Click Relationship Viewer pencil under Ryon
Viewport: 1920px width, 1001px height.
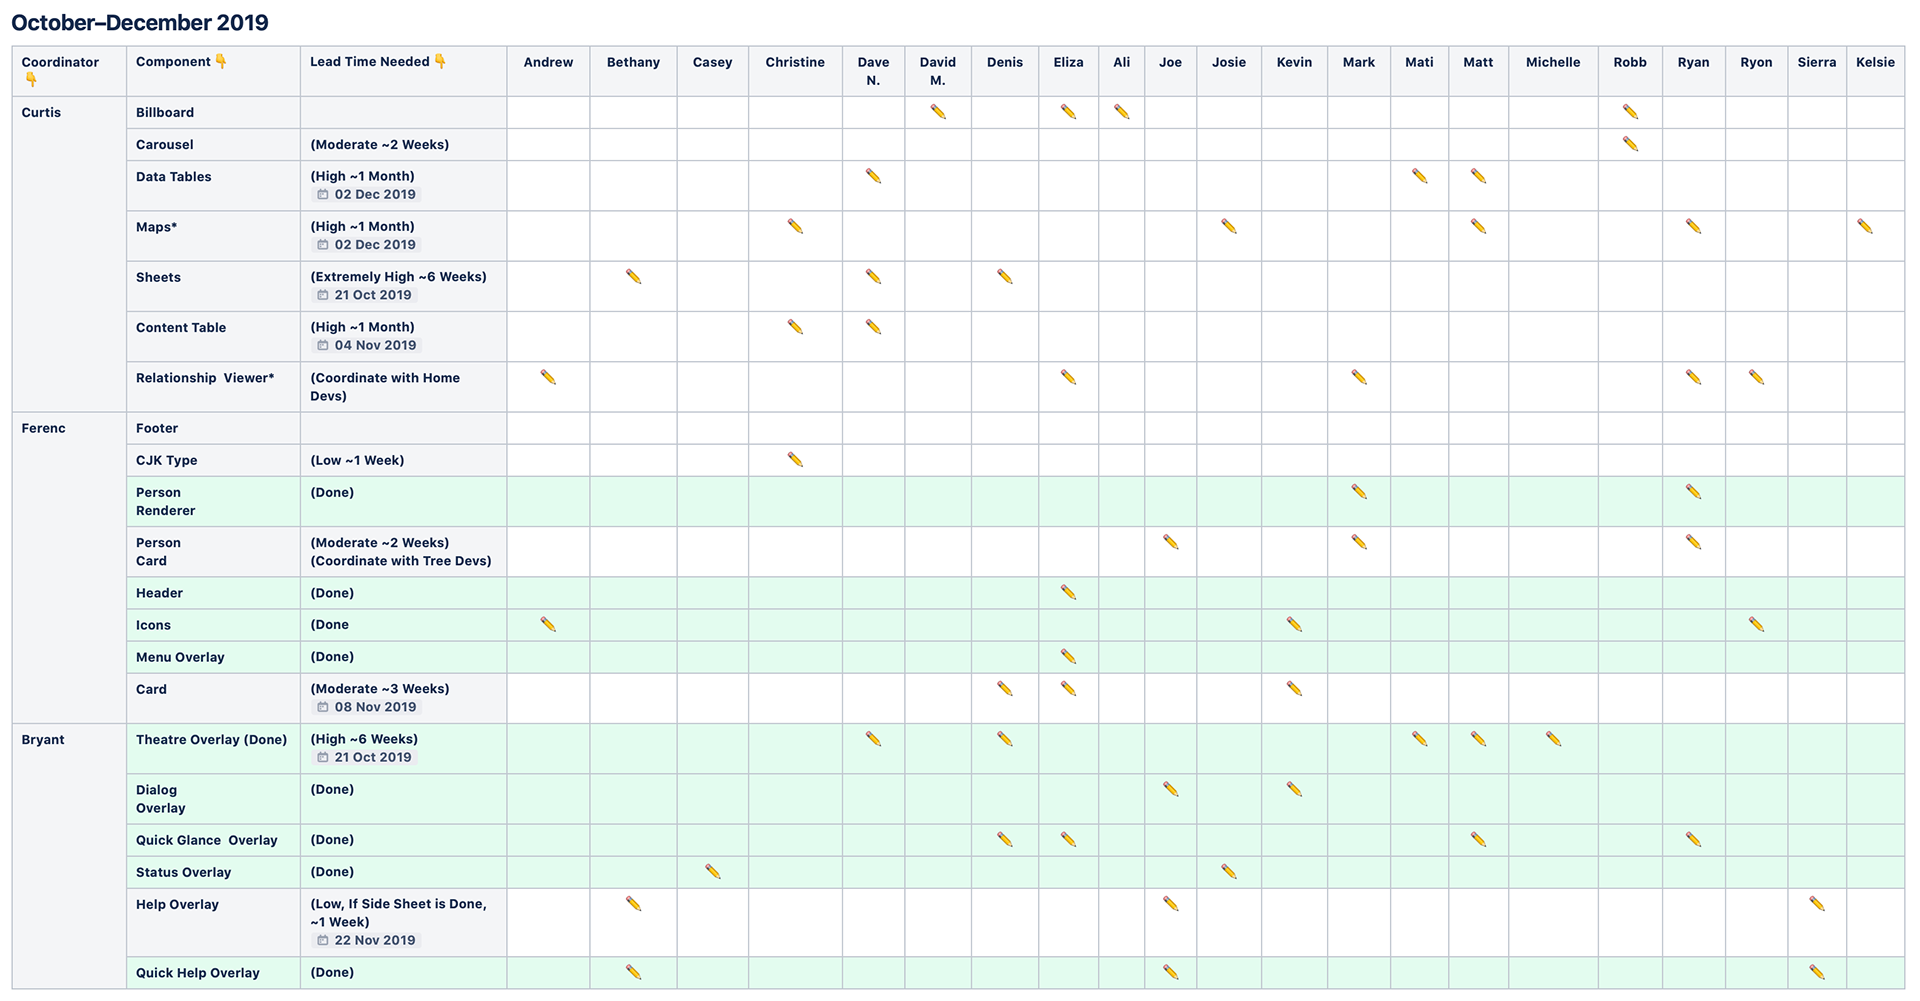click(x=1756, y=377)
